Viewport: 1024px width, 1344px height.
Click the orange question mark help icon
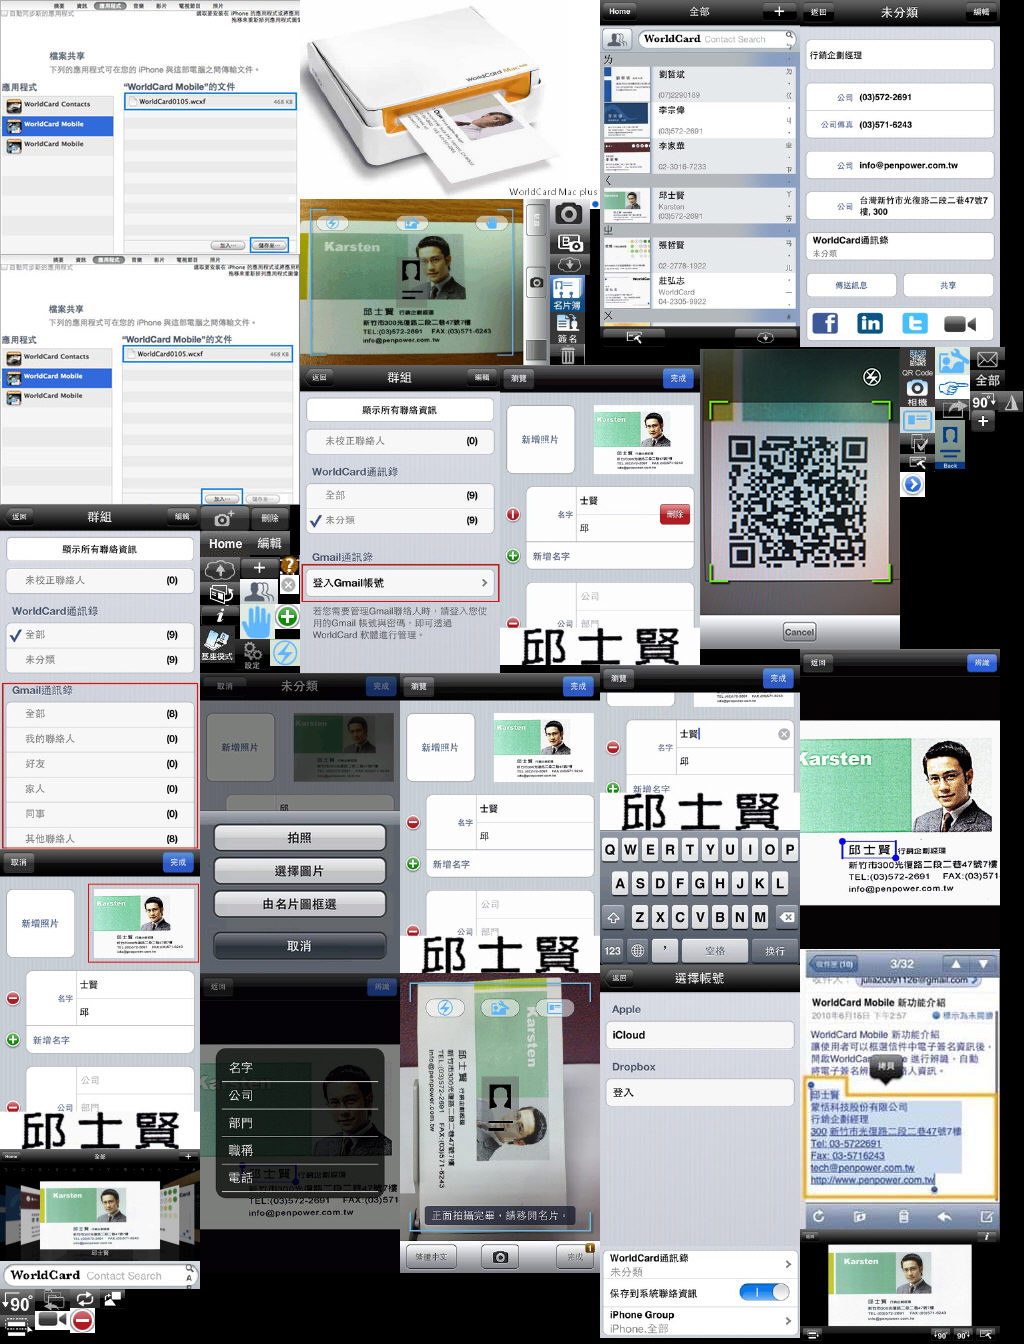[x=288, y=566]
